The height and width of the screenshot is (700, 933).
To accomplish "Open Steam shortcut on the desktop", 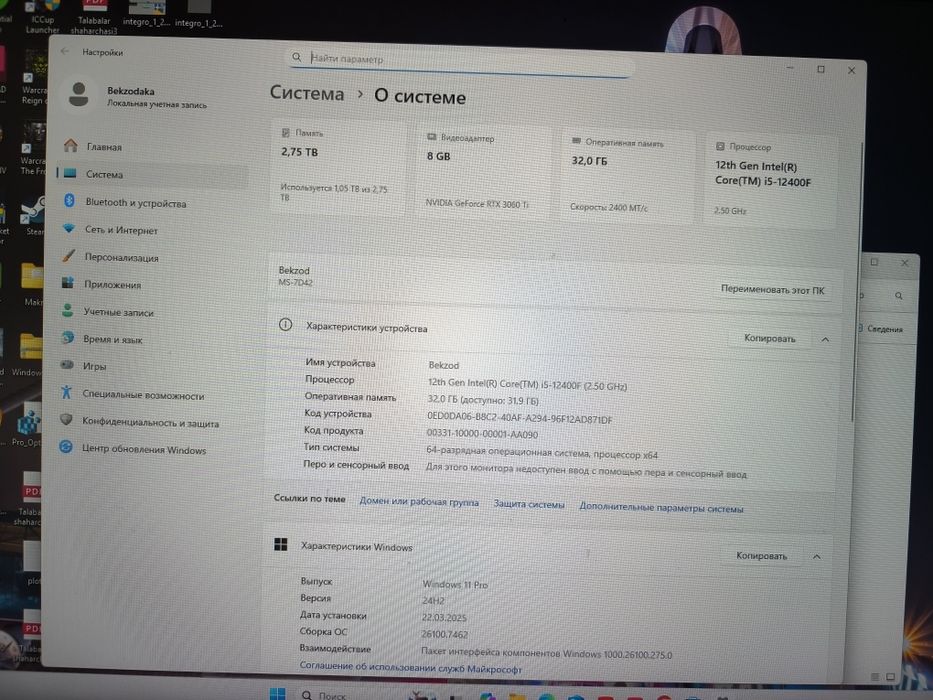I will point(33,217).
